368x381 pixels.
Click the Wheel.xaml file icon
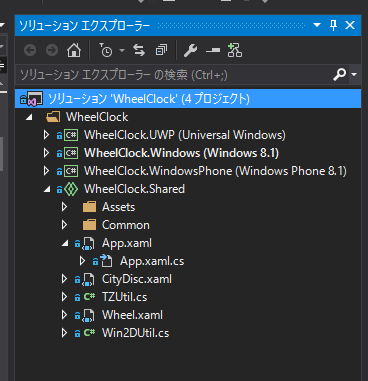[88, 315]
